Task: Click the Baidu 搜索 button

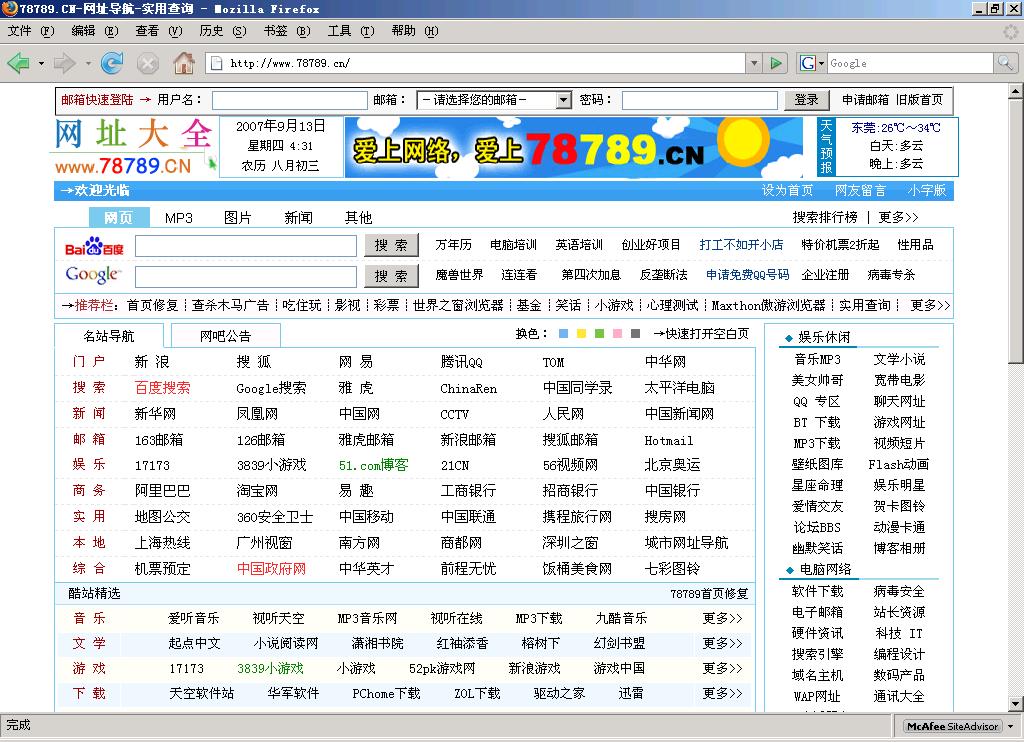Action: coord(391,246)
